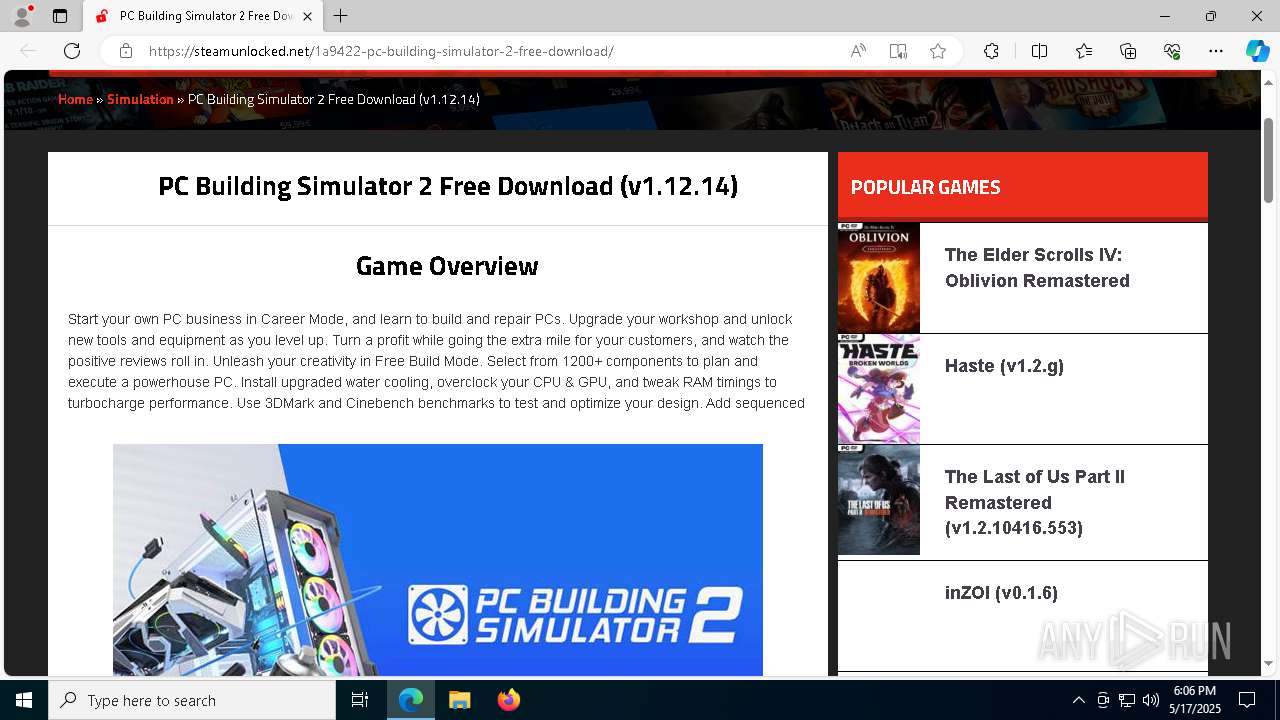Open the inZOI (v0.1.6) link

tap(1001, 593)
